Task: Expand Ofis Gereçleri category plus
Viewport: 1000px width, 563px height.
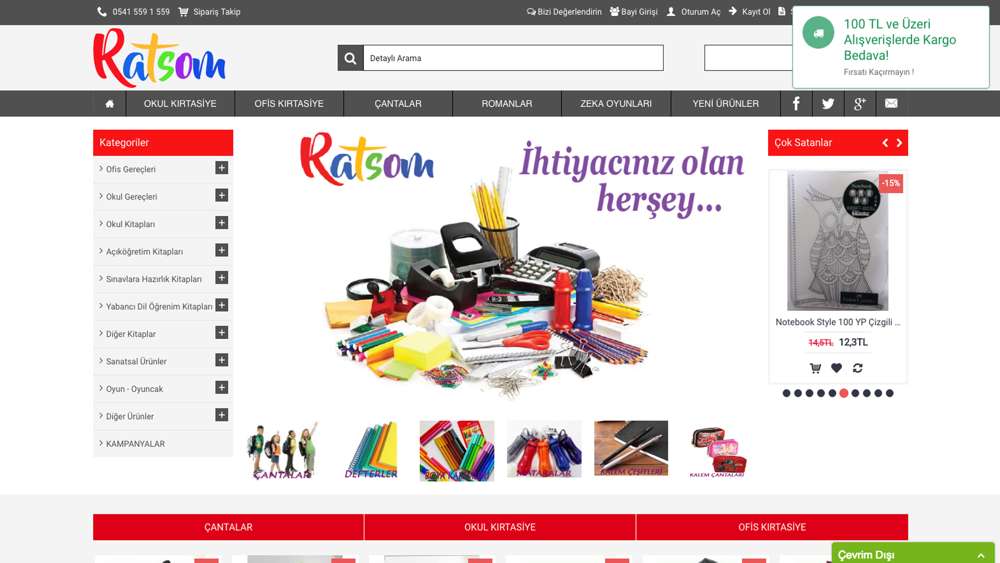Action: pos(221,168)
